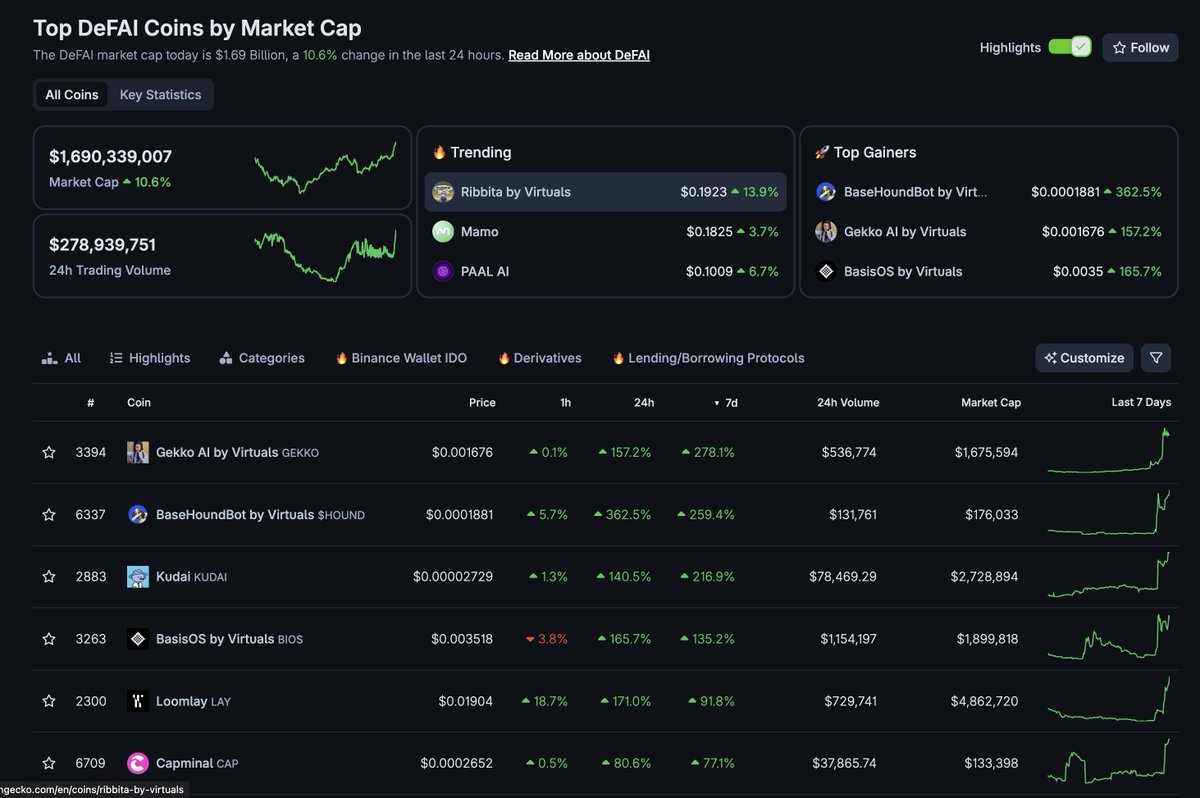Click the Mamo logo in Trending
Screen dimensions: 1200x798
tap(443, 232)
